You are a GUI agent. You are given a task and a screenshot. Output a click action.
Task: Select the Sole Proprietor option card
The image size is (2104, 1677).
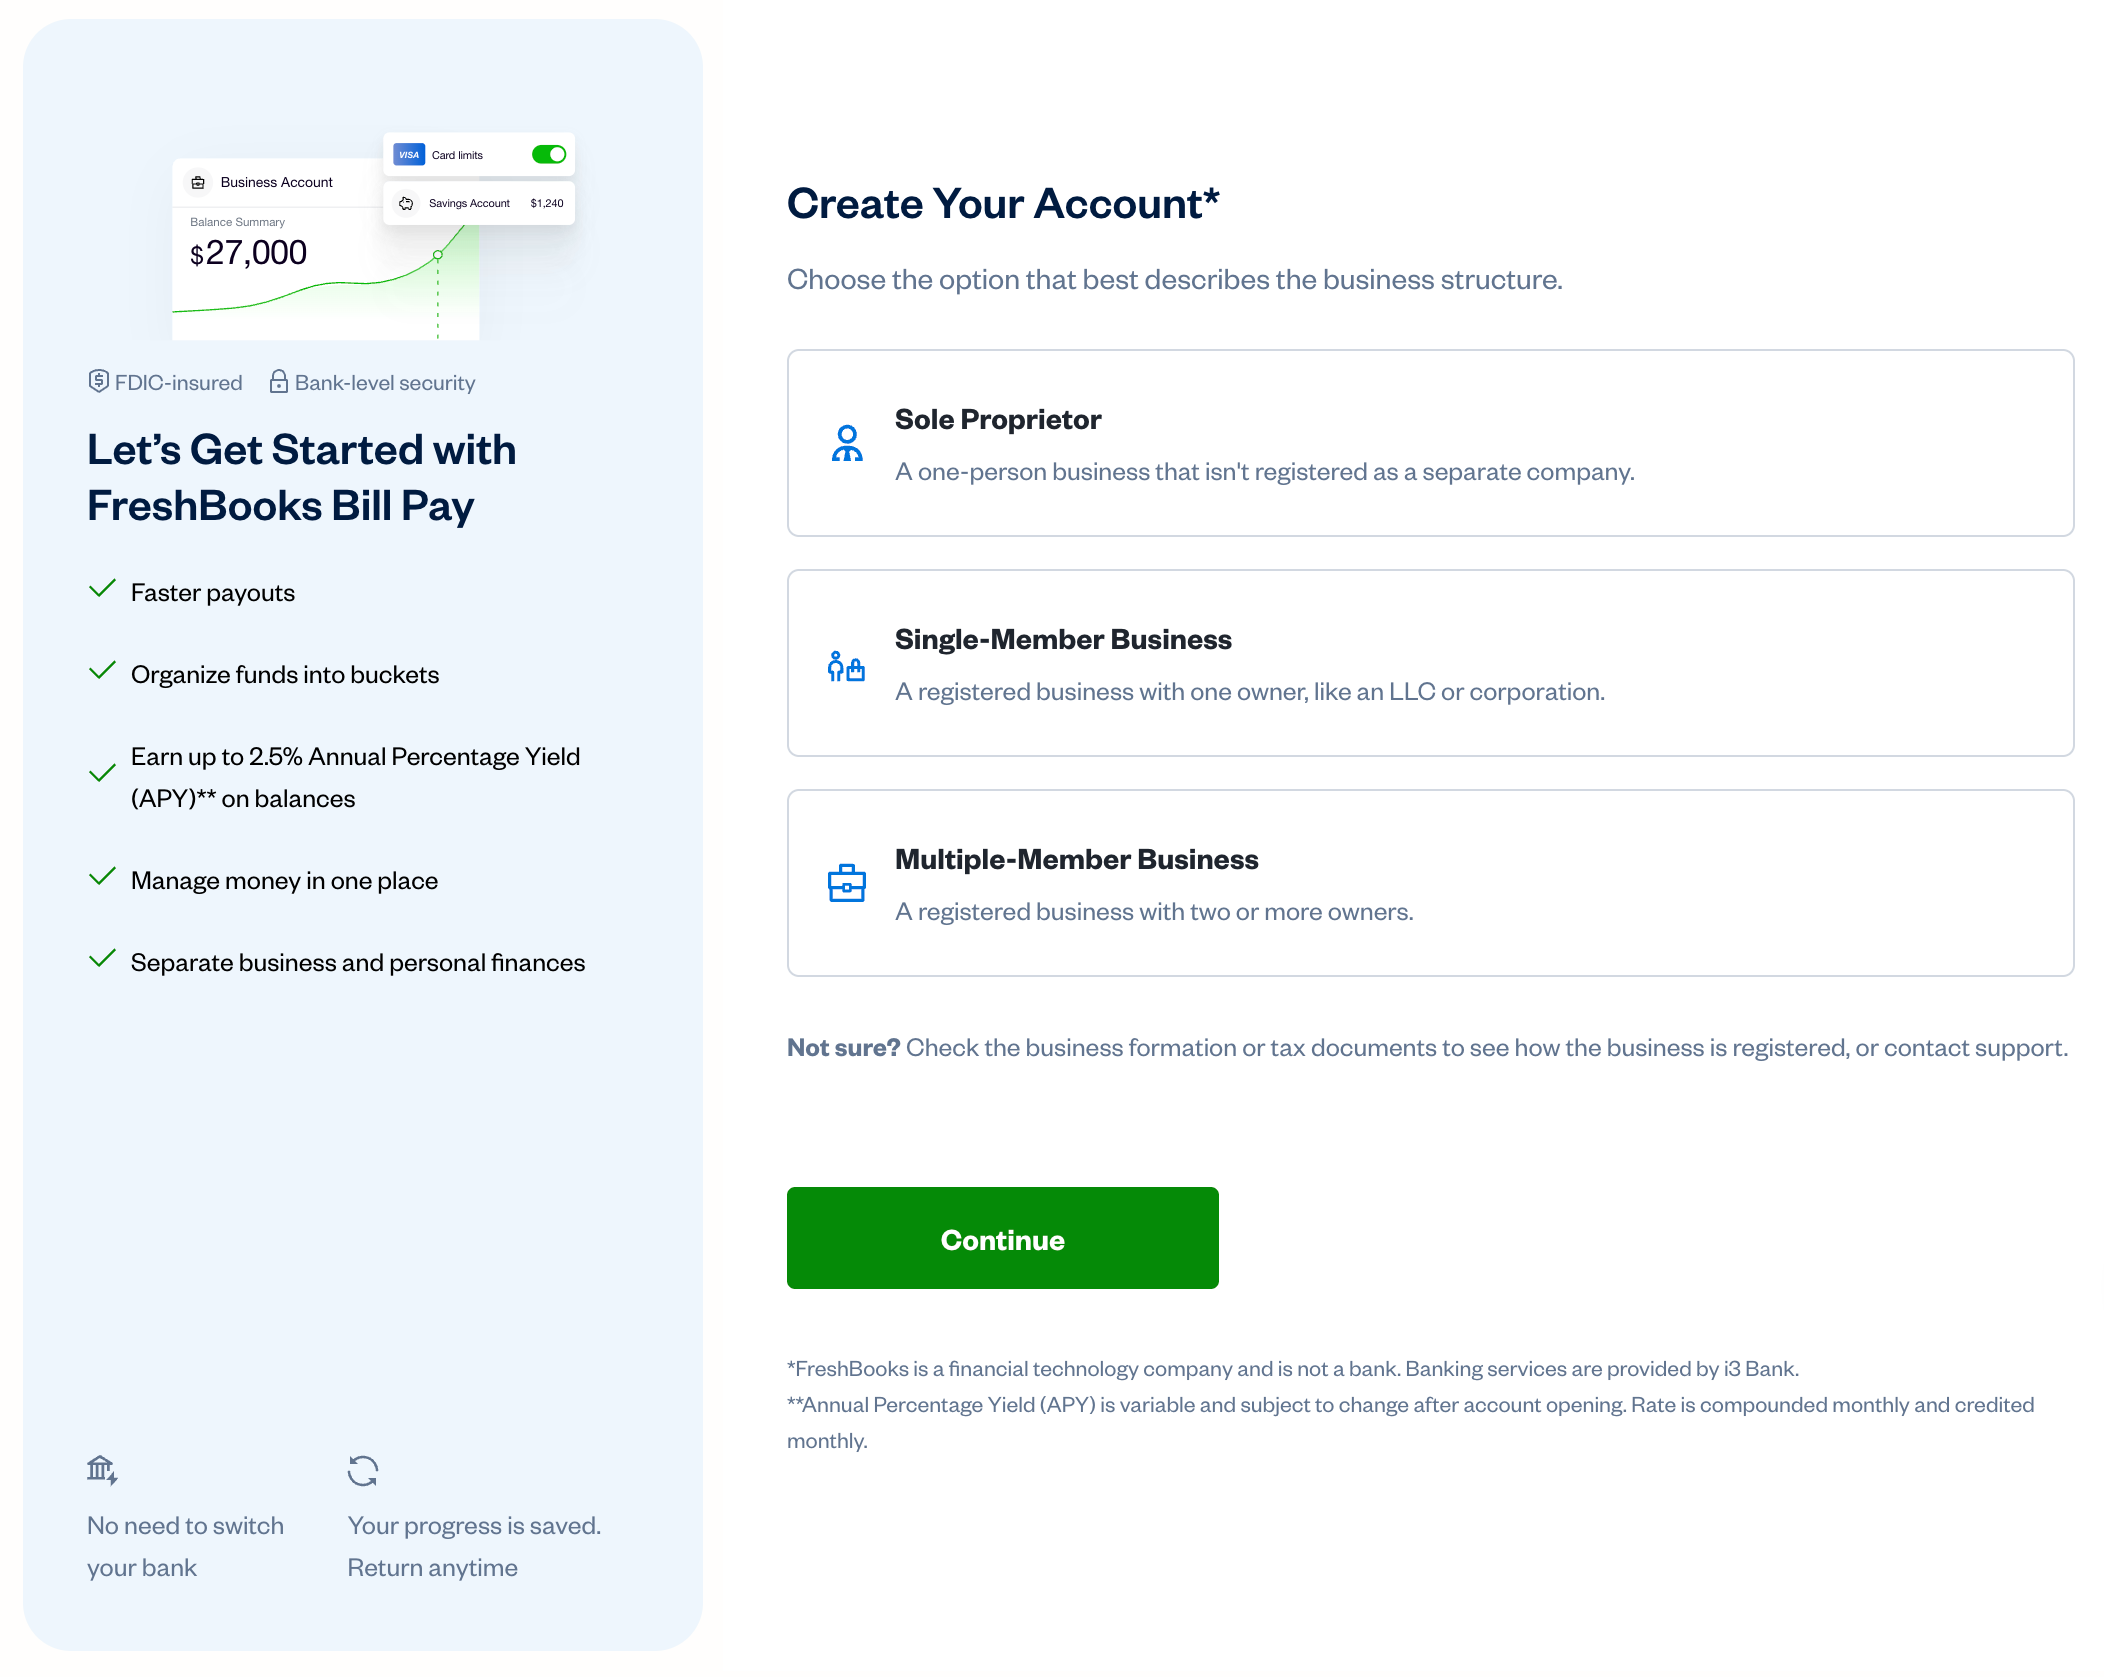click(1430, 443)
